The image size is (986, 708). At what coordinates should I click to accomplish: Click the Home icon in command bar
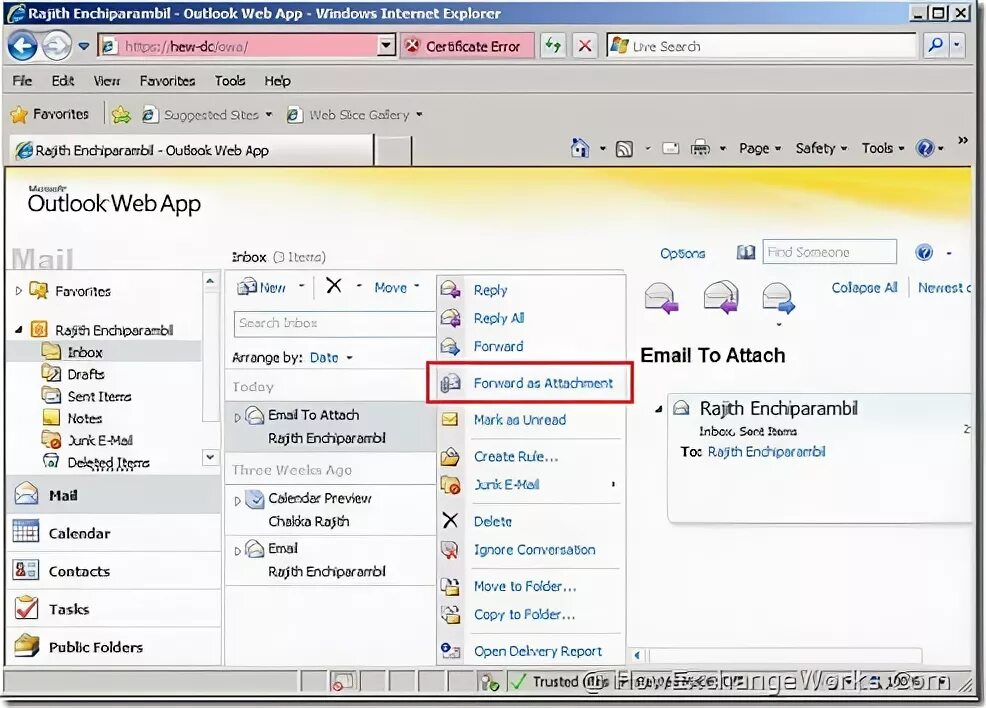click(580, 148)
